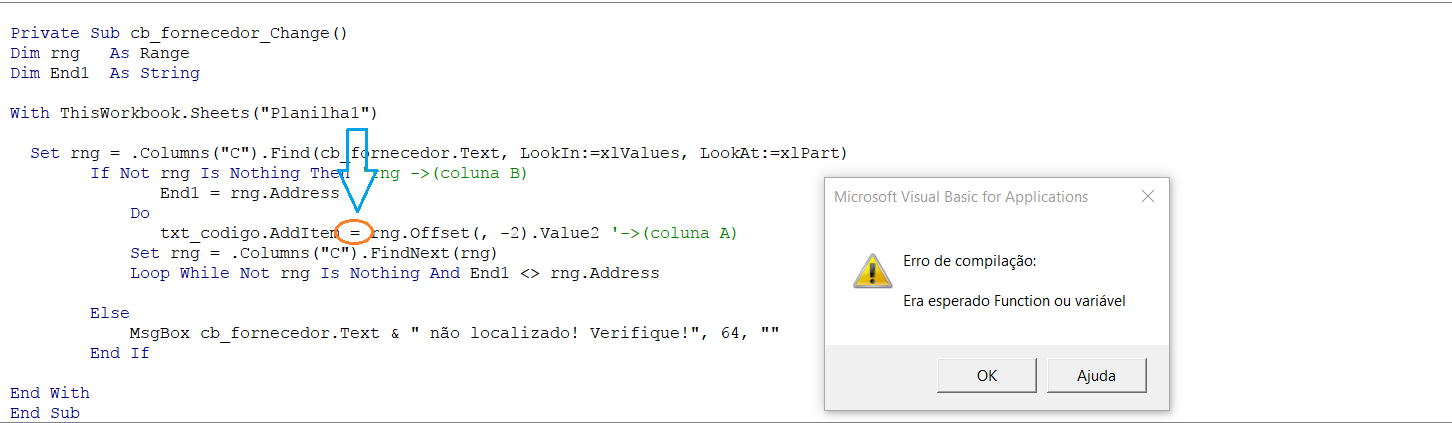Click the With ThisWorkbook.Sheets("Planilha1") line
Viewport: 1452px width, 423px height.
(x=194, y=113)
